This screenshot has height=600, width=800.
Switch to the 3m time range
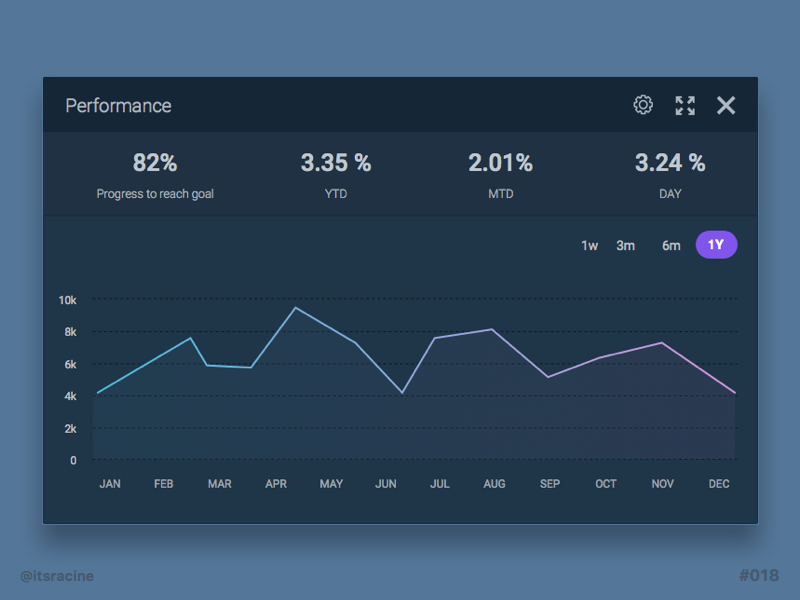625,245
